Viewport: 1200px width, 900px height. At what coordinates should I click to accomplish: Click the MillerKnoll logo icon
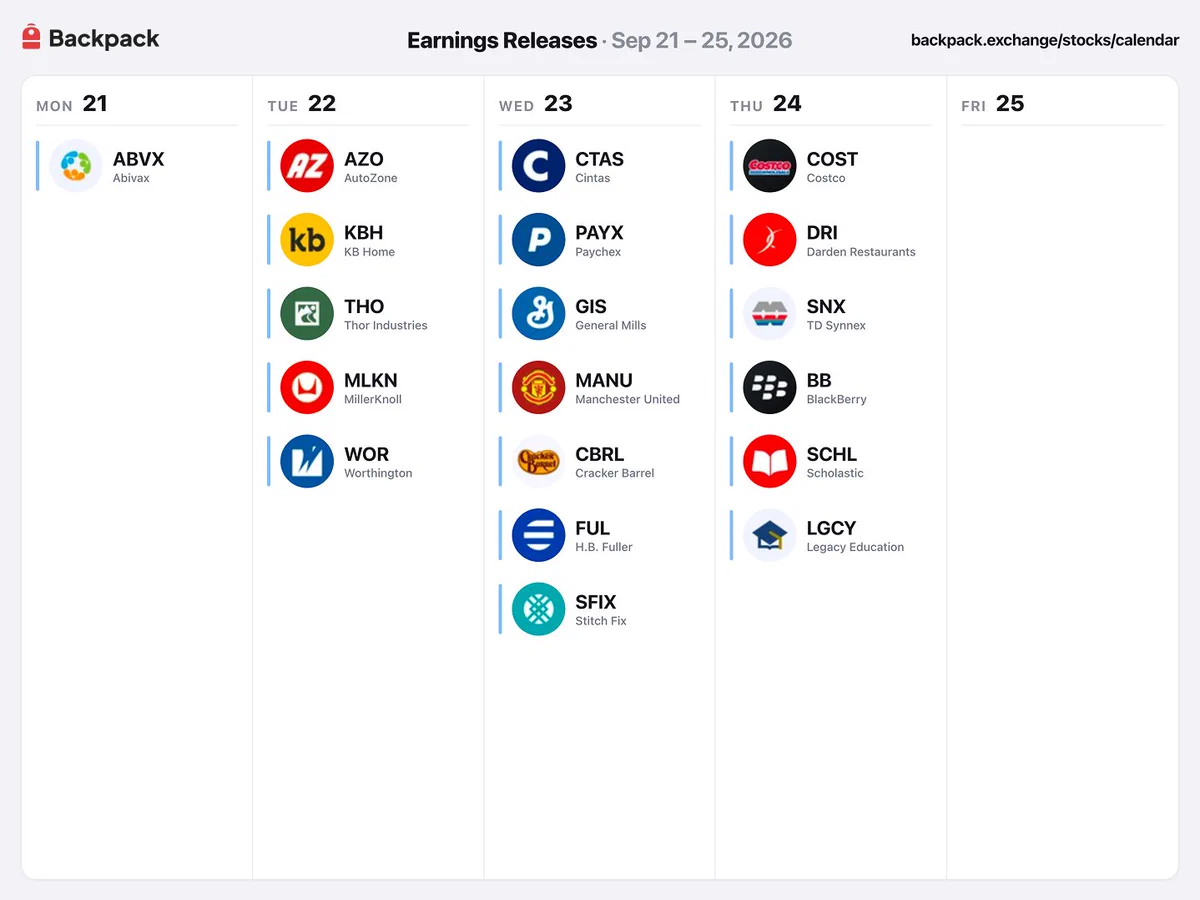[307, 388]
